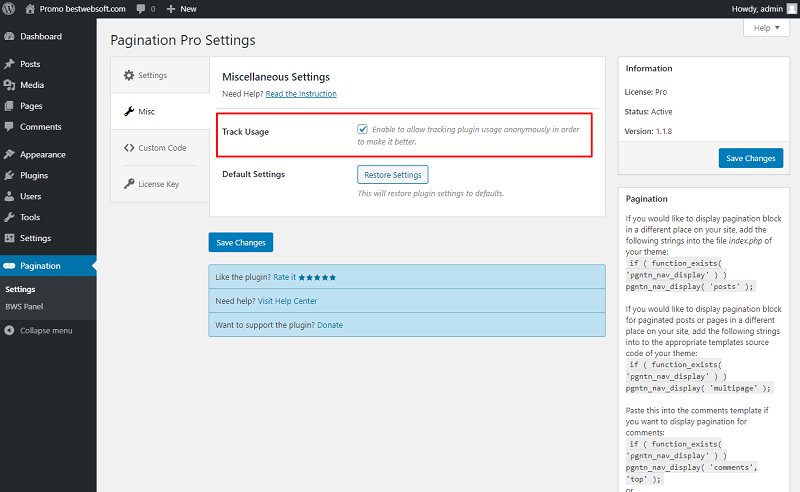Select the Pagination menu item
This screenshot has width=800, height=492.
click(48, 265)
